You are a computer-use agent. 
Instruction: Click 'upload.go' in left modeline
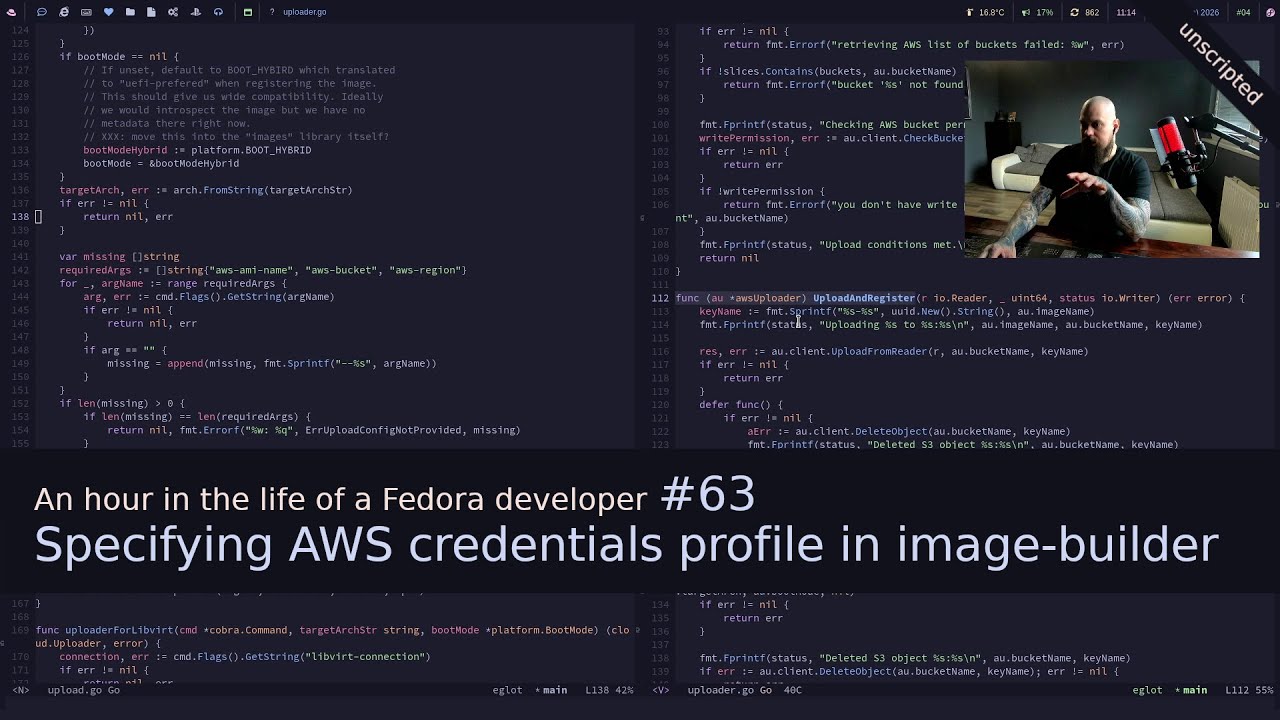[x=74, y=690]
